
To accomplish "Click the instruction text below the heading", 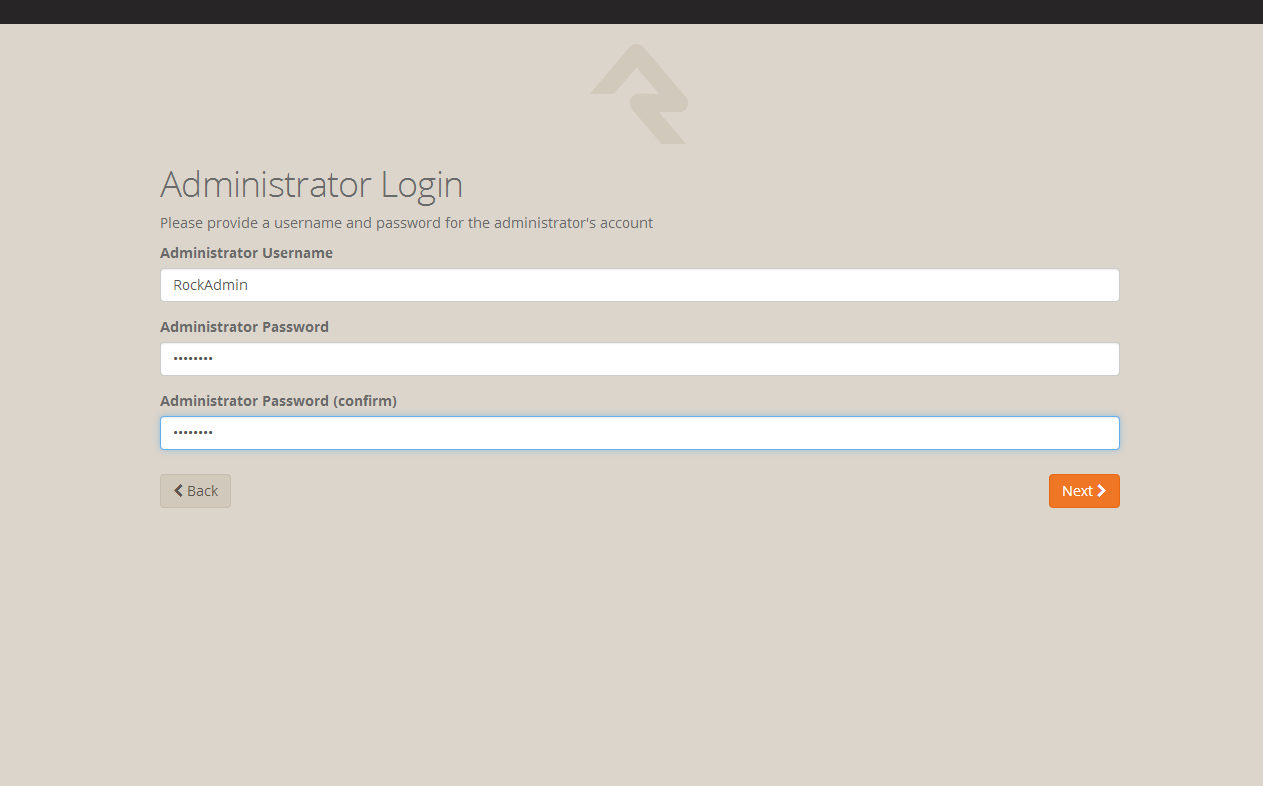I will 406,223.
